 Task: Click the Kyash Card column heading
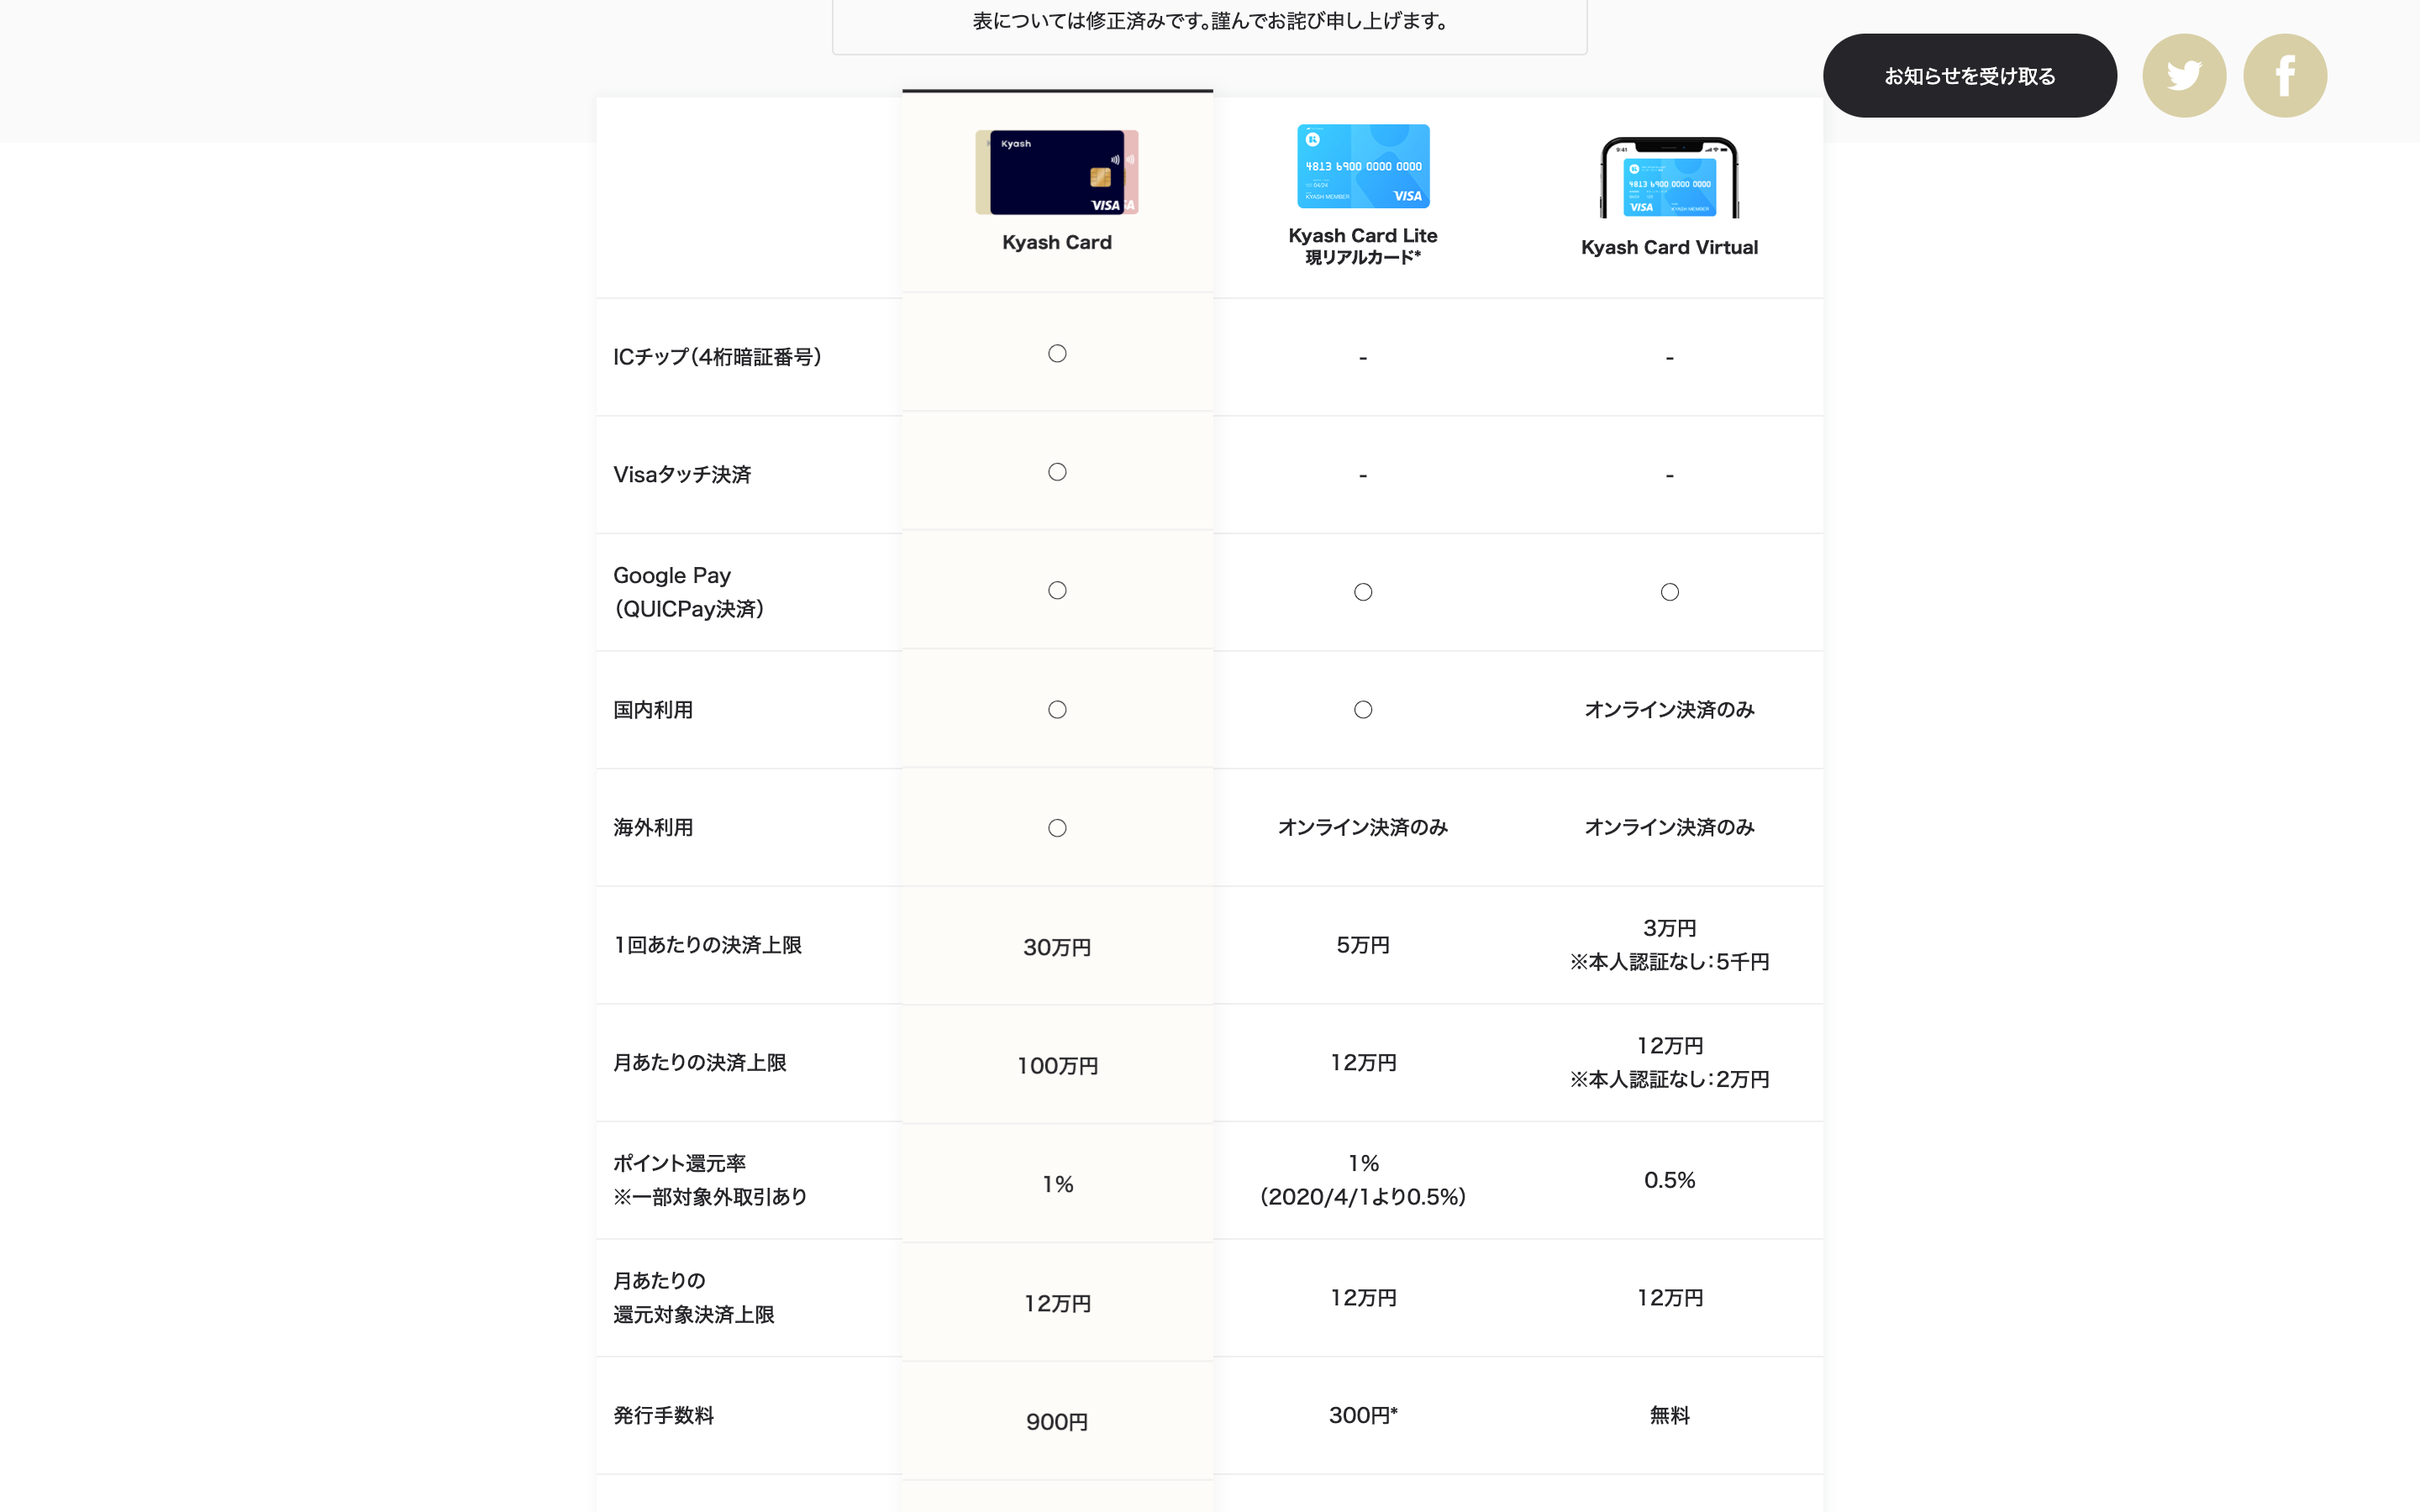coord(1057,242)
